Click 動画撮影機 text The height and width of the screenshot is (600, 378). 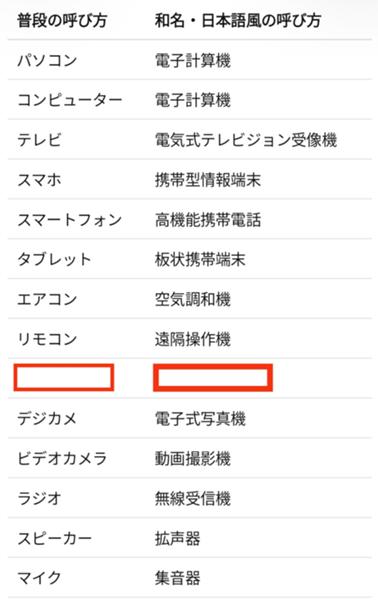click(192, 458)
